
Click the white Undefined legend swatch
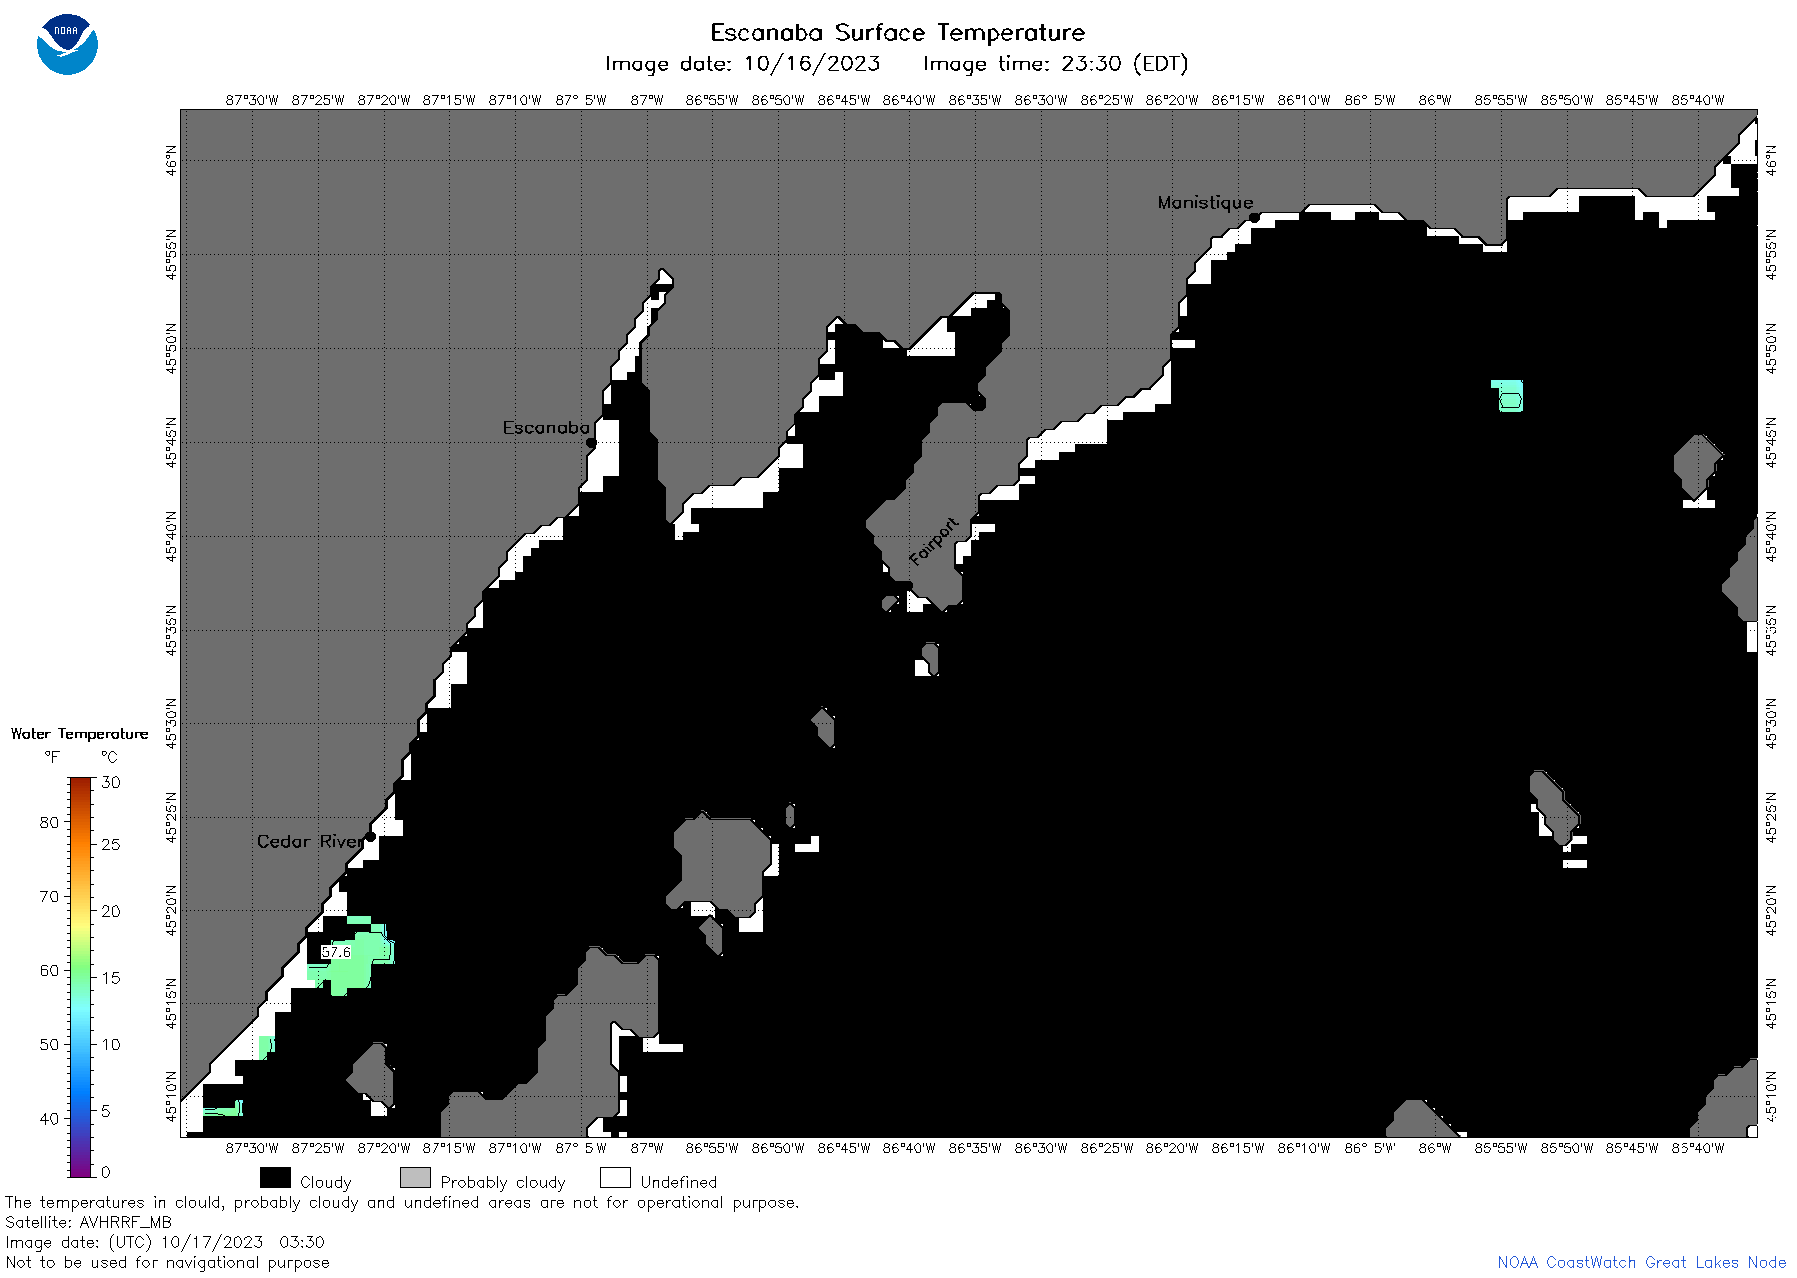[x=615, y=1178]
